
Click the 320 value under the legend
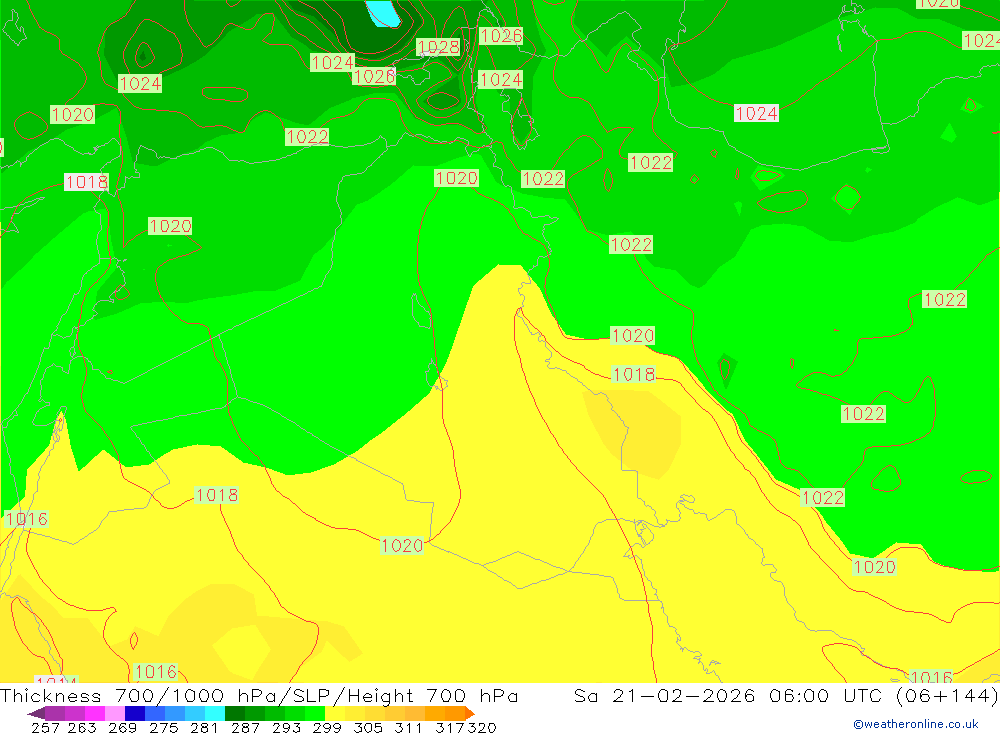(482, 727)
